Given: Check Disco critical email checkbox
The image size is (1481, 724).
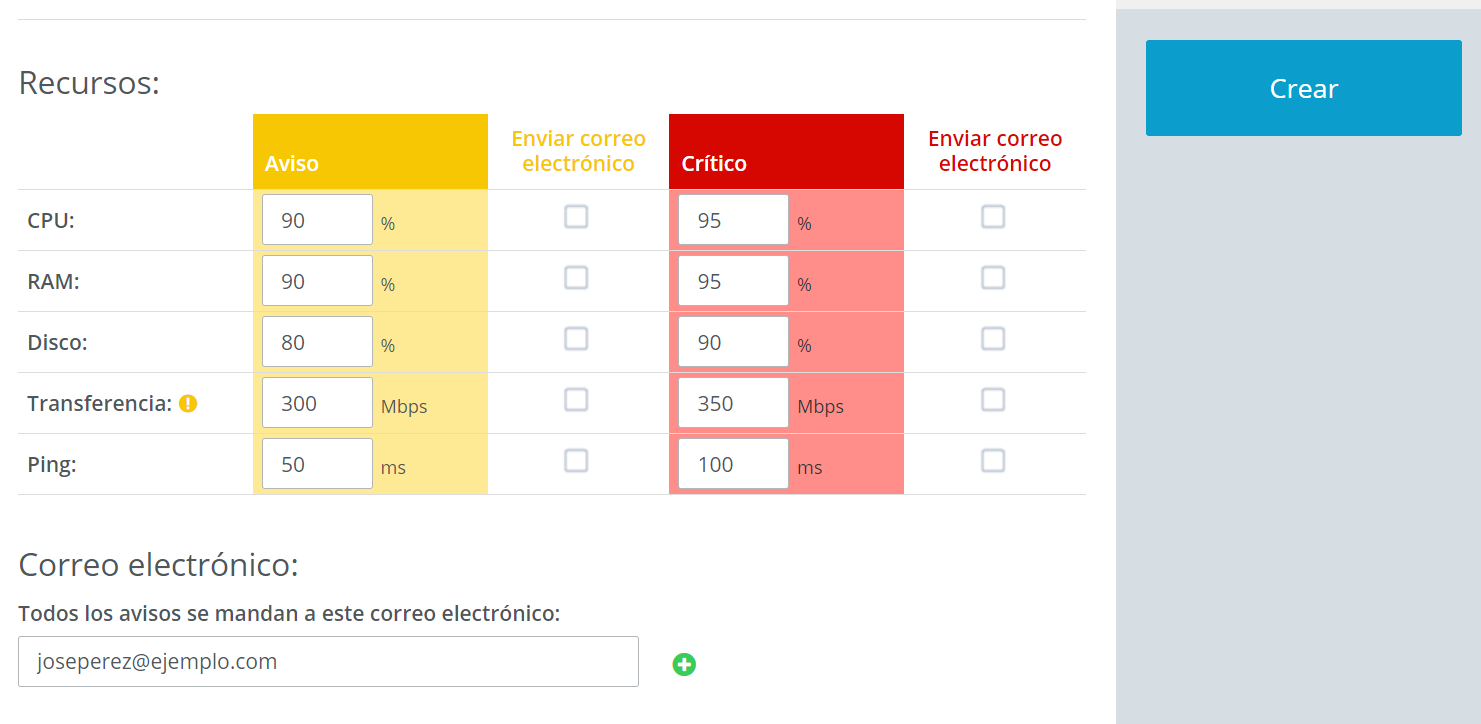Looking at the screenshot, I should tap(993, 339).
